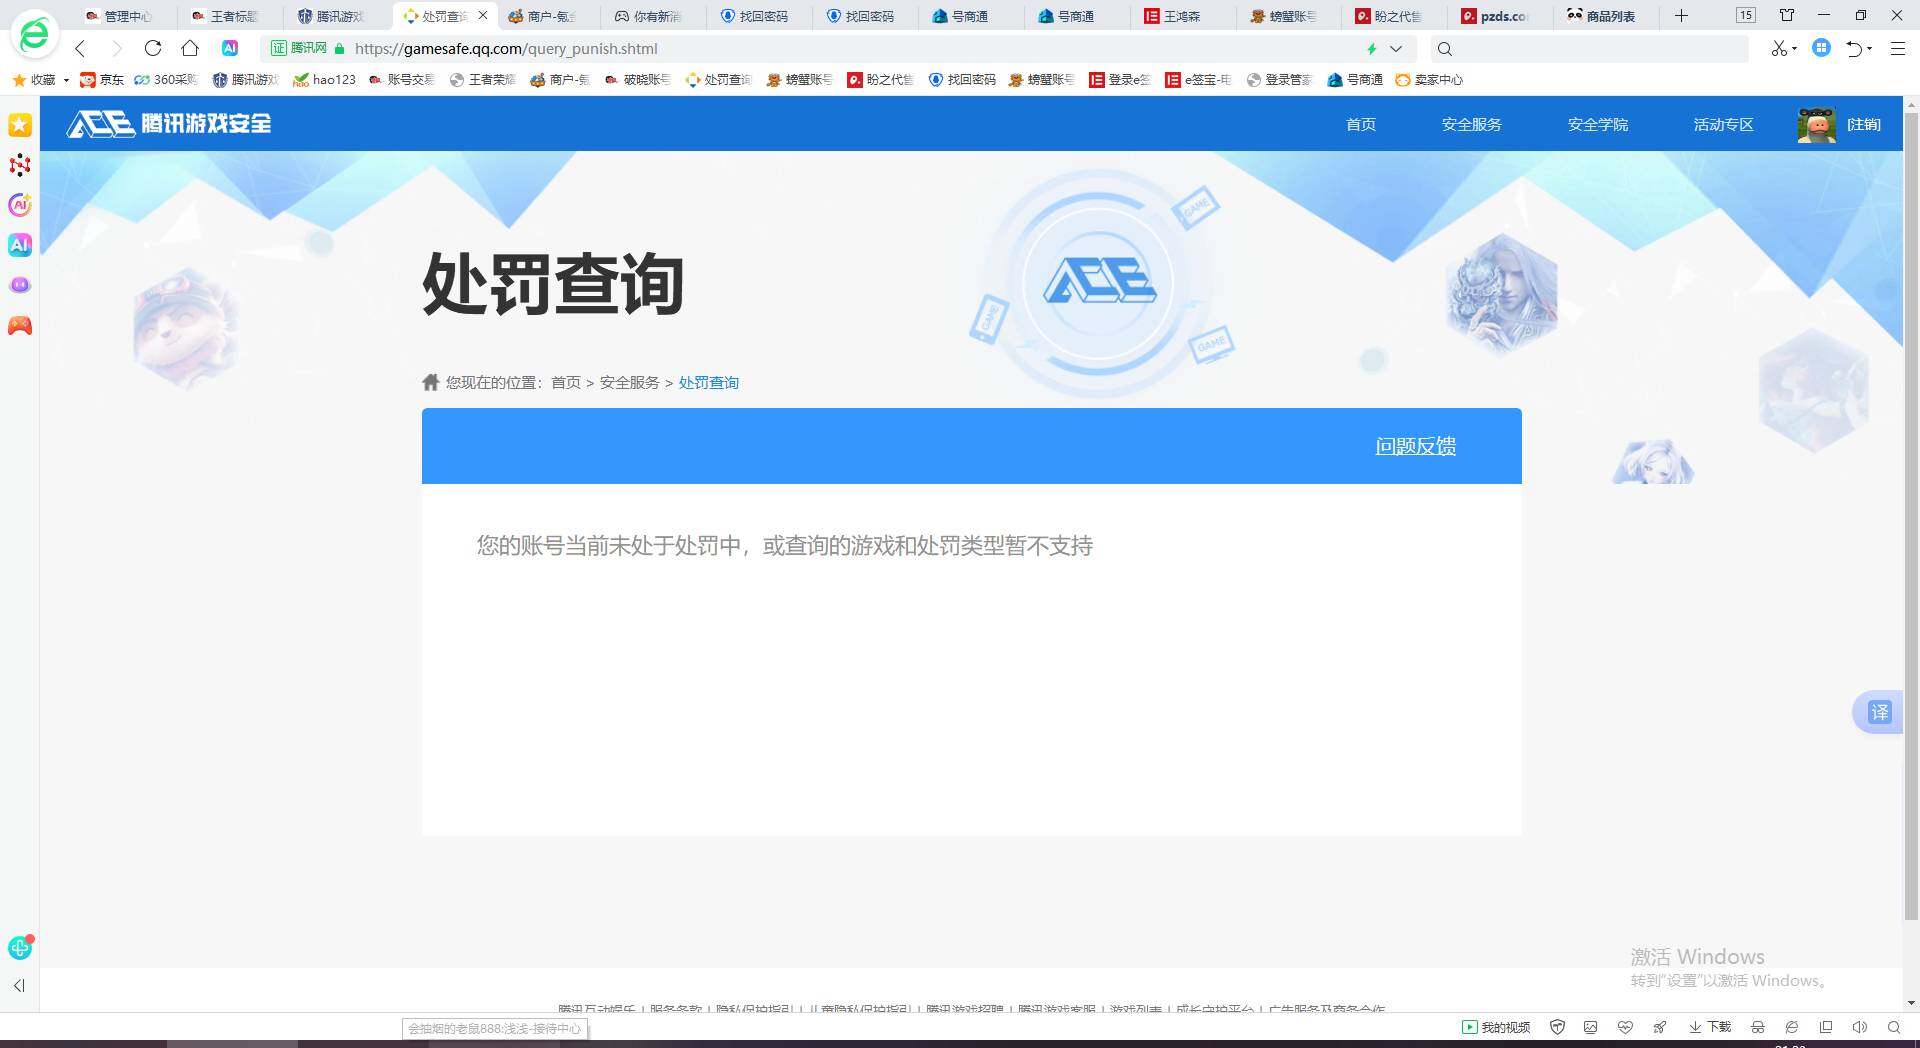Go back to the previous page
This screenshot has height=1048, width=1920.
point(80,48)
